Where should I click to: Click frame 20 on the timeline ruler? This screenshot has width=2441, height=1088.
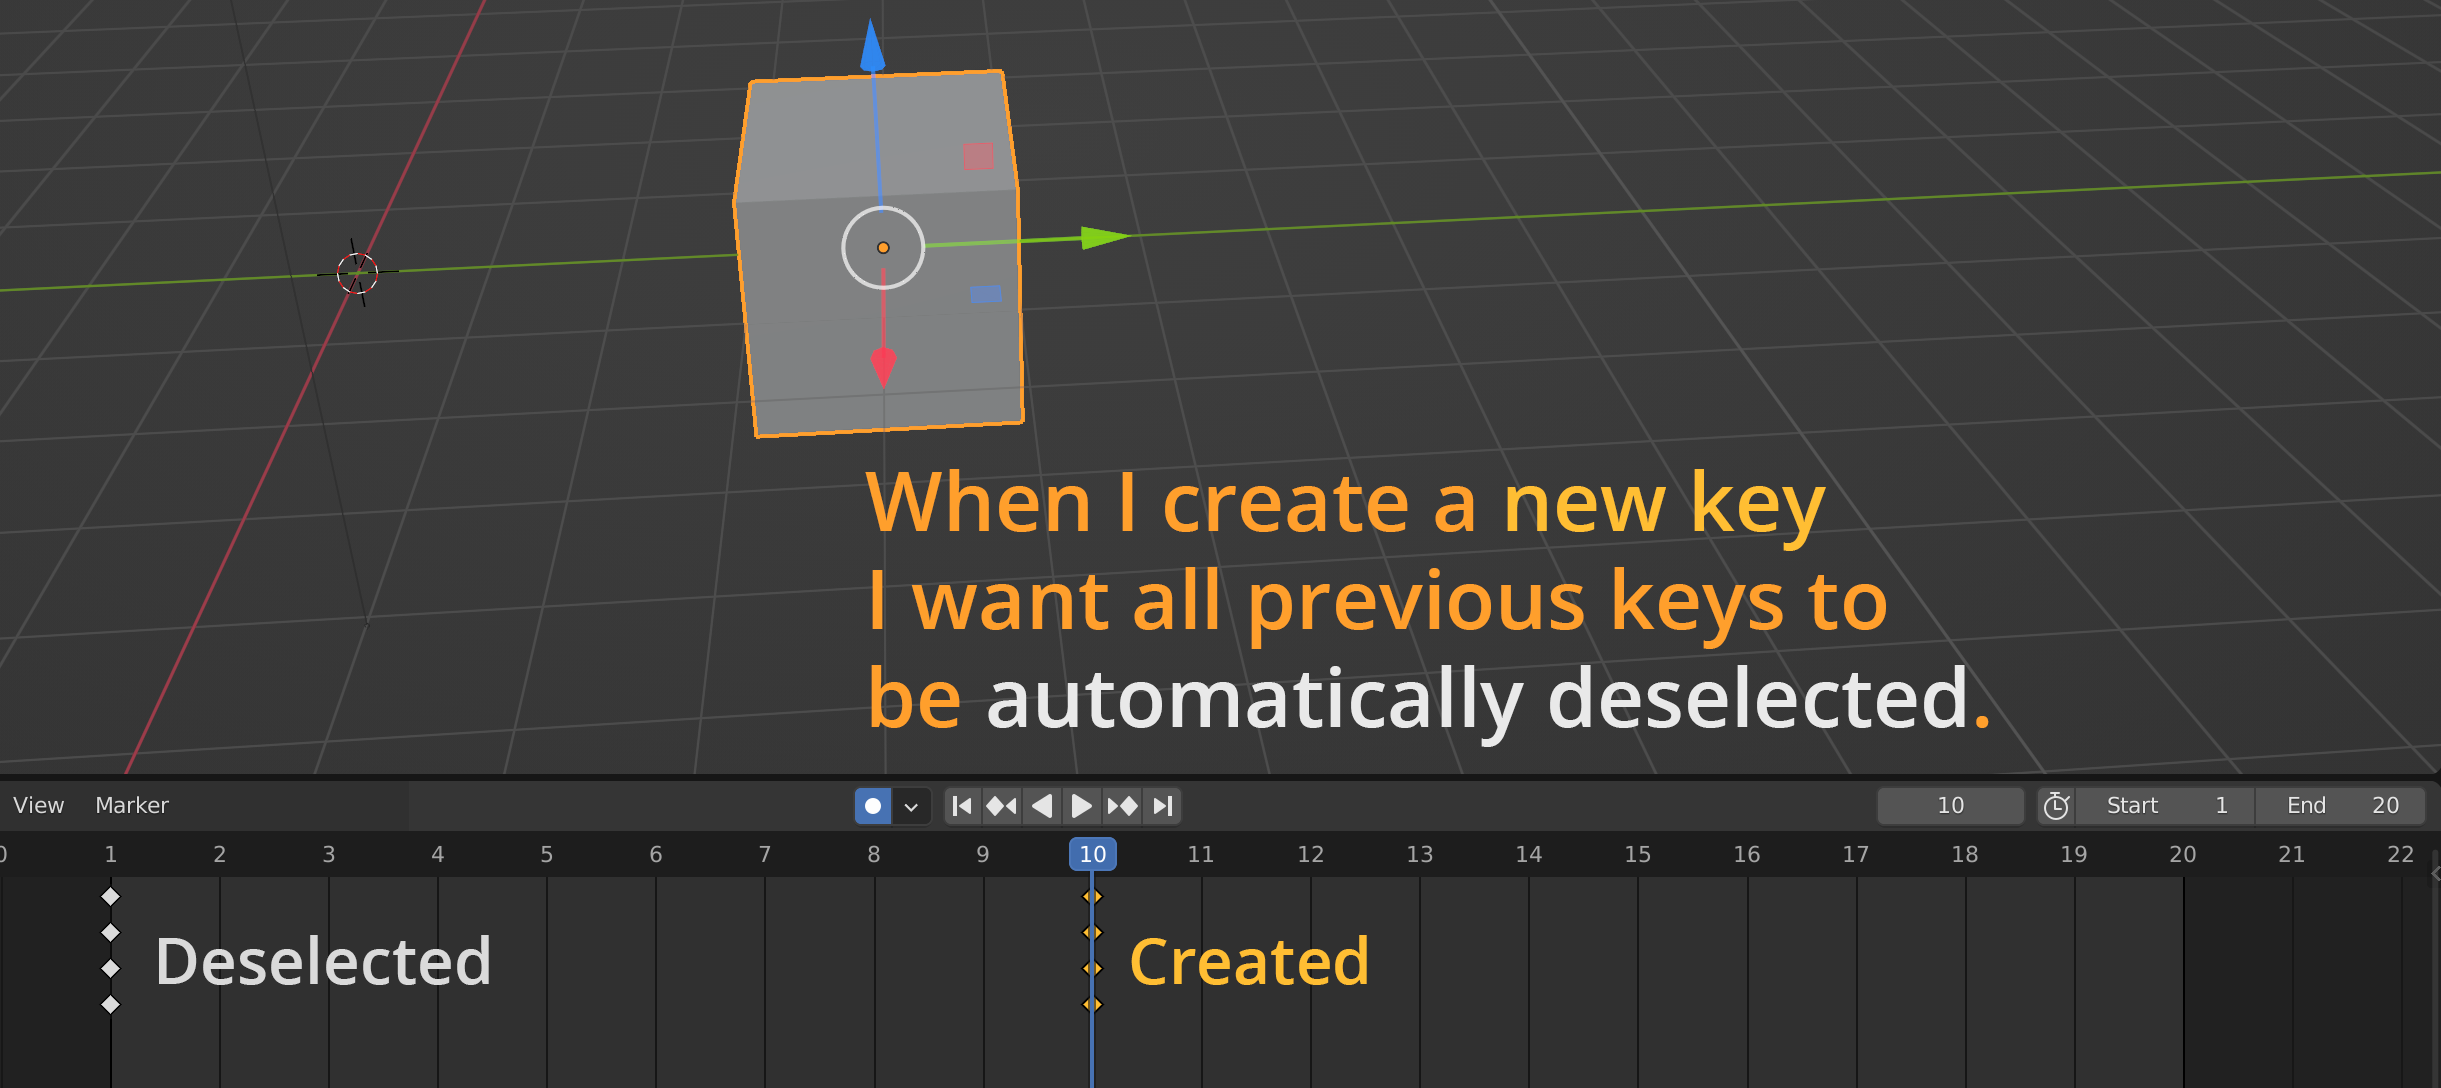[2182, 854]
